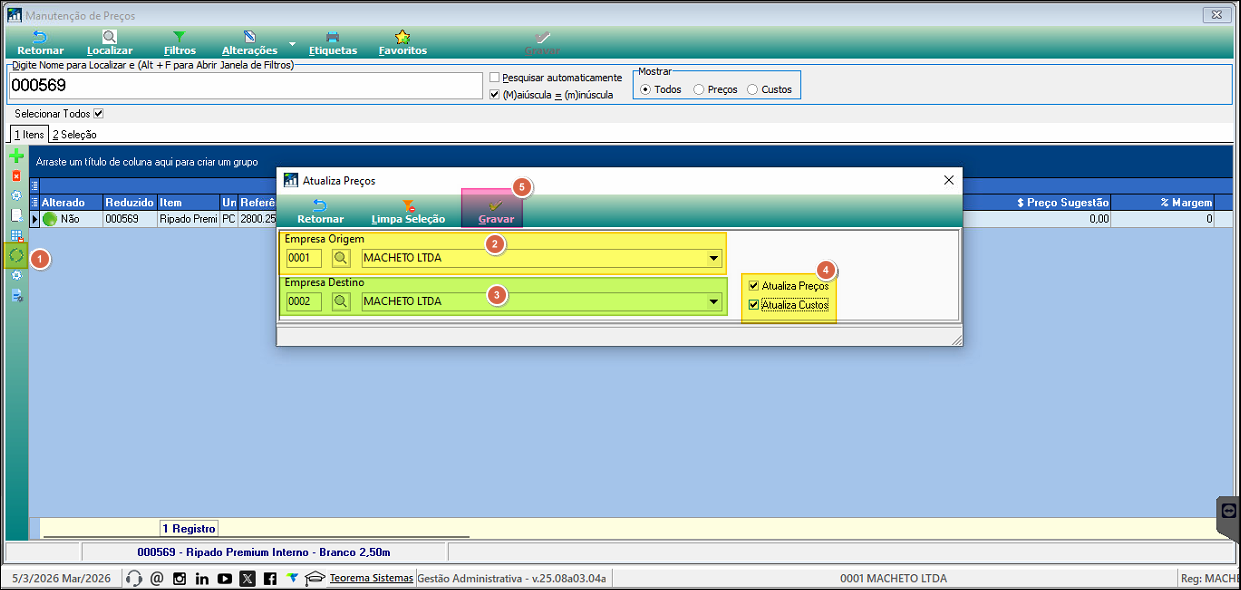Click the magnifier next to Empresa Origem code

tap(341, 258)
